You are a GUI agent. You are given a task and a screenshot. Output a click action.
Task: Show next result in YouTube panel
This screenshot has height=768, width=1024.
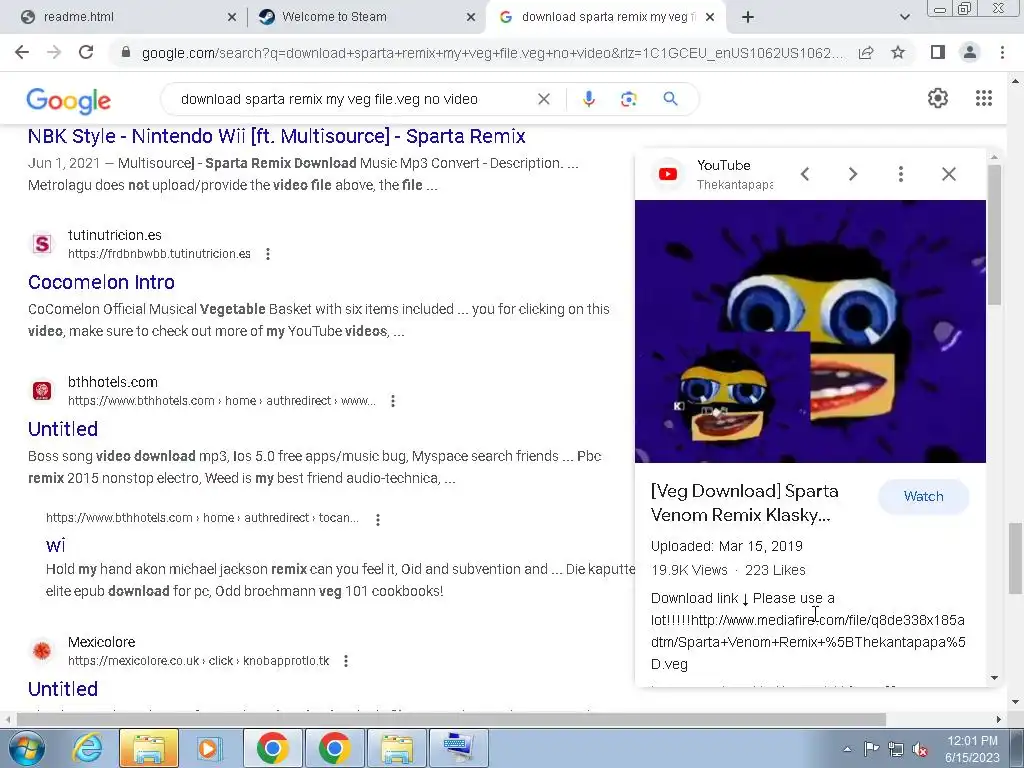tap(853, 174)
